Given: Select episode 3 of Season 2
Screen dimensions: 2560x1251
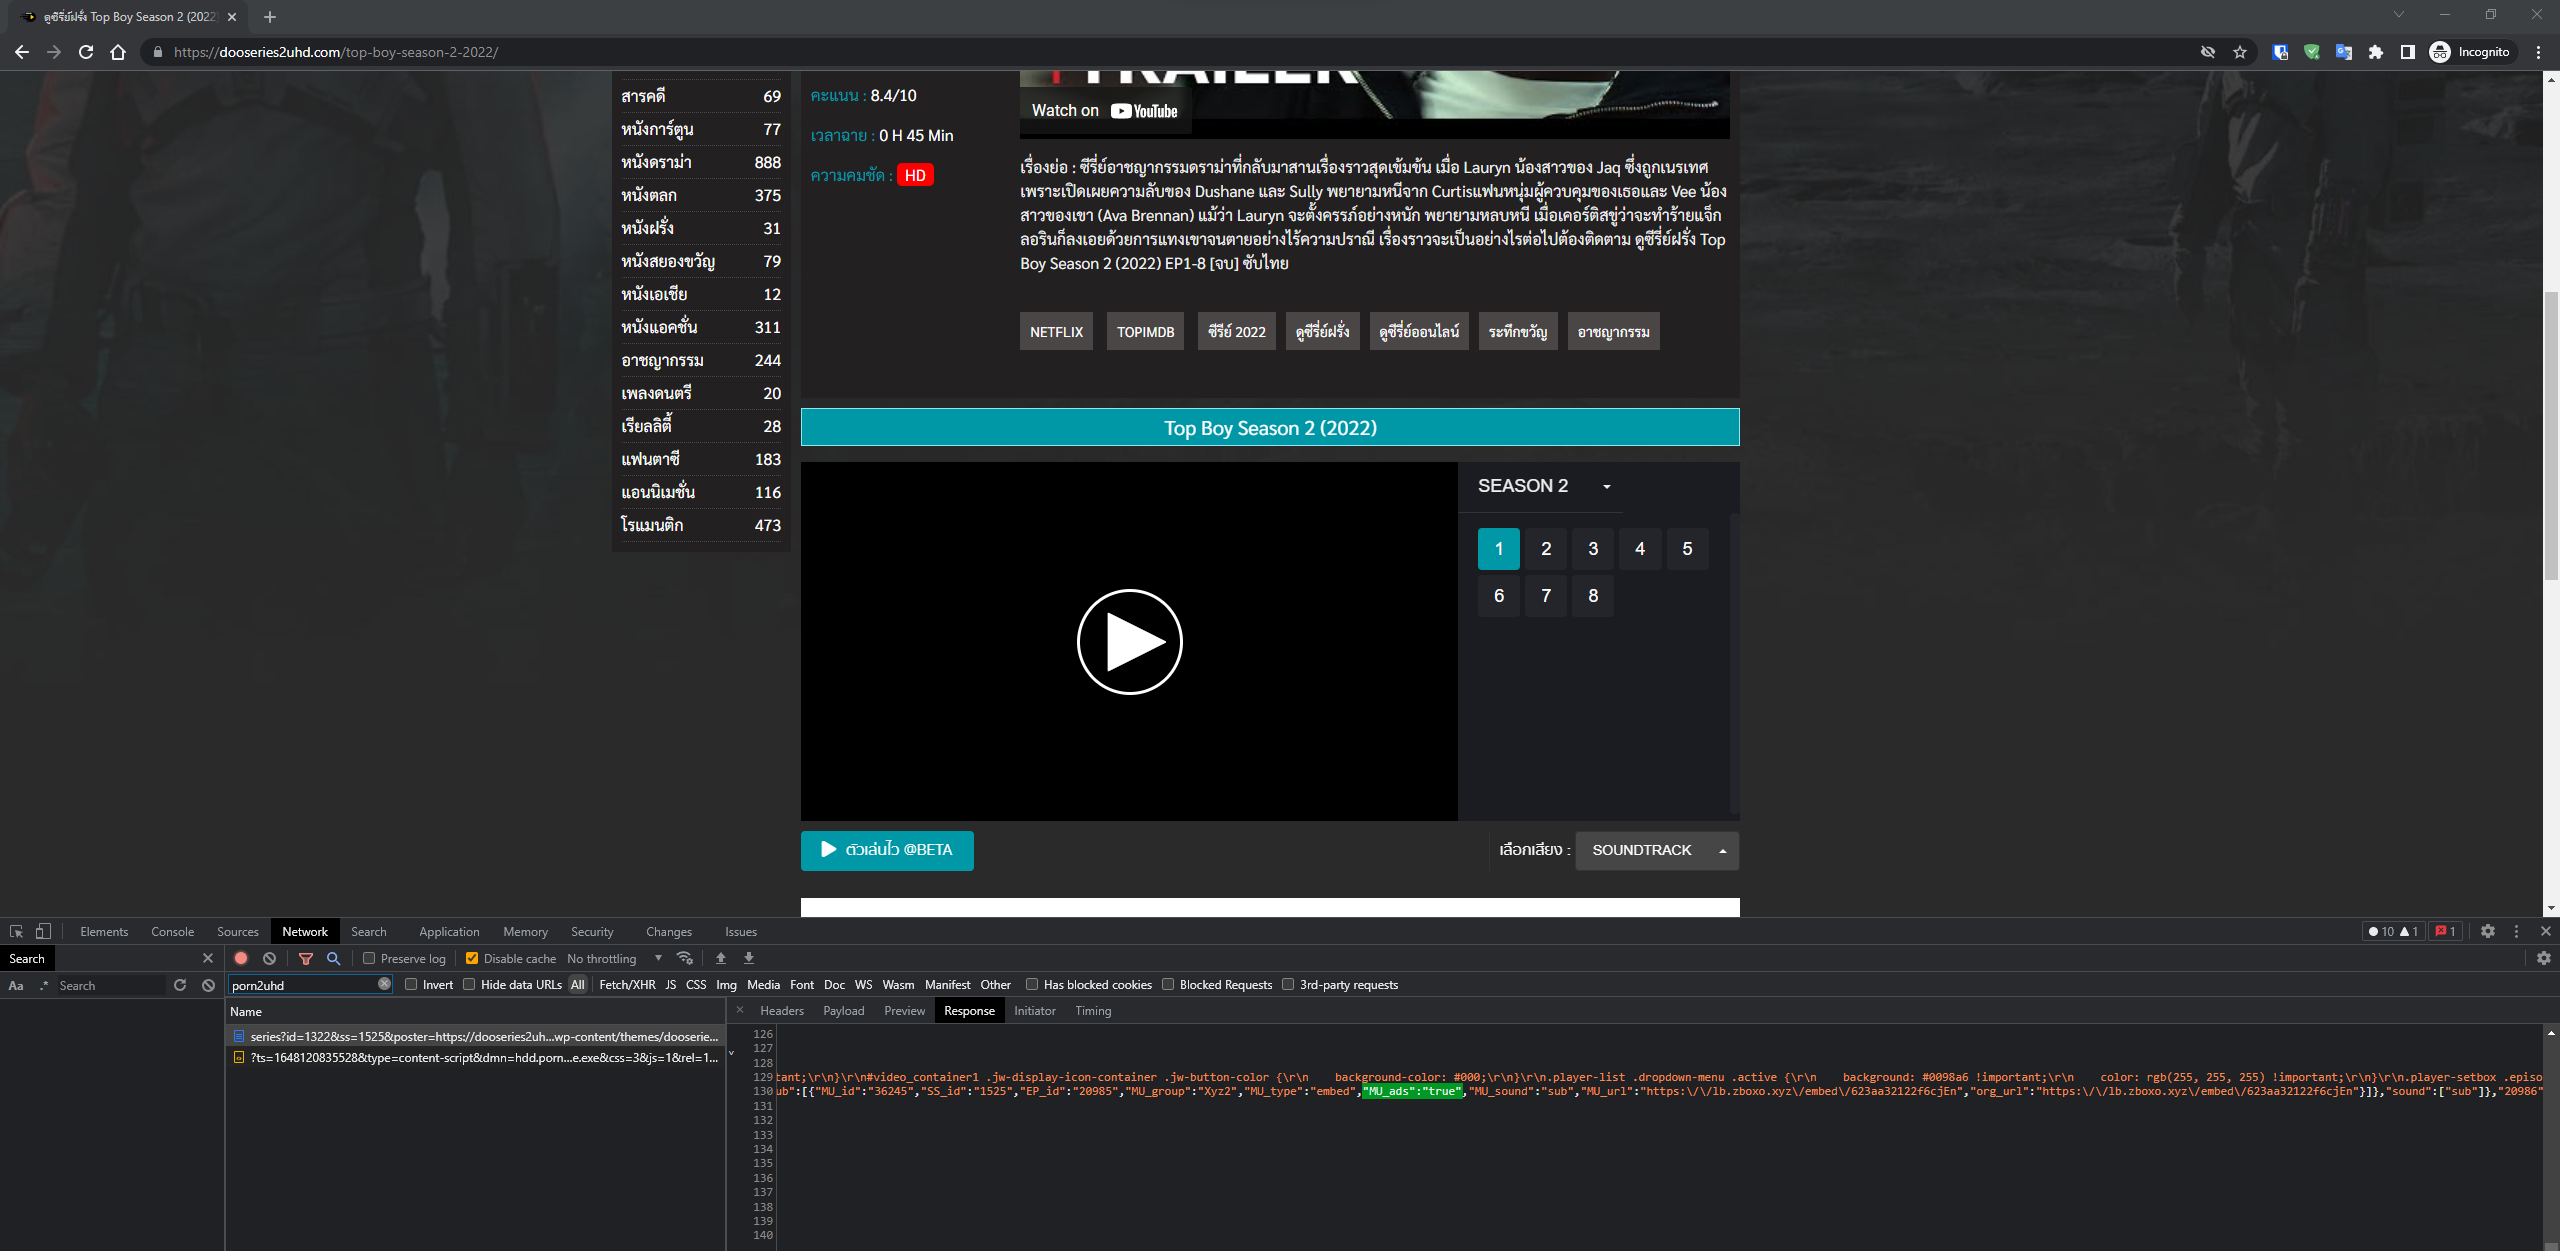Looking at the screenshot, I should click(x=1593, y=548).
